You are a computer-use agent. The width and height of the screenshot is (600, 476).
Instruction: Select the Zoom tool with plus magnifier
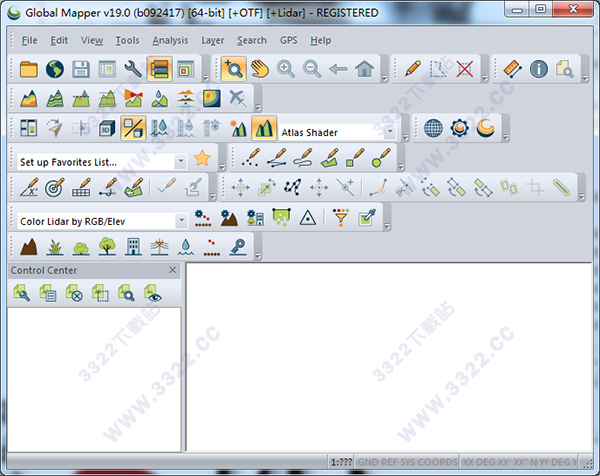233,69
